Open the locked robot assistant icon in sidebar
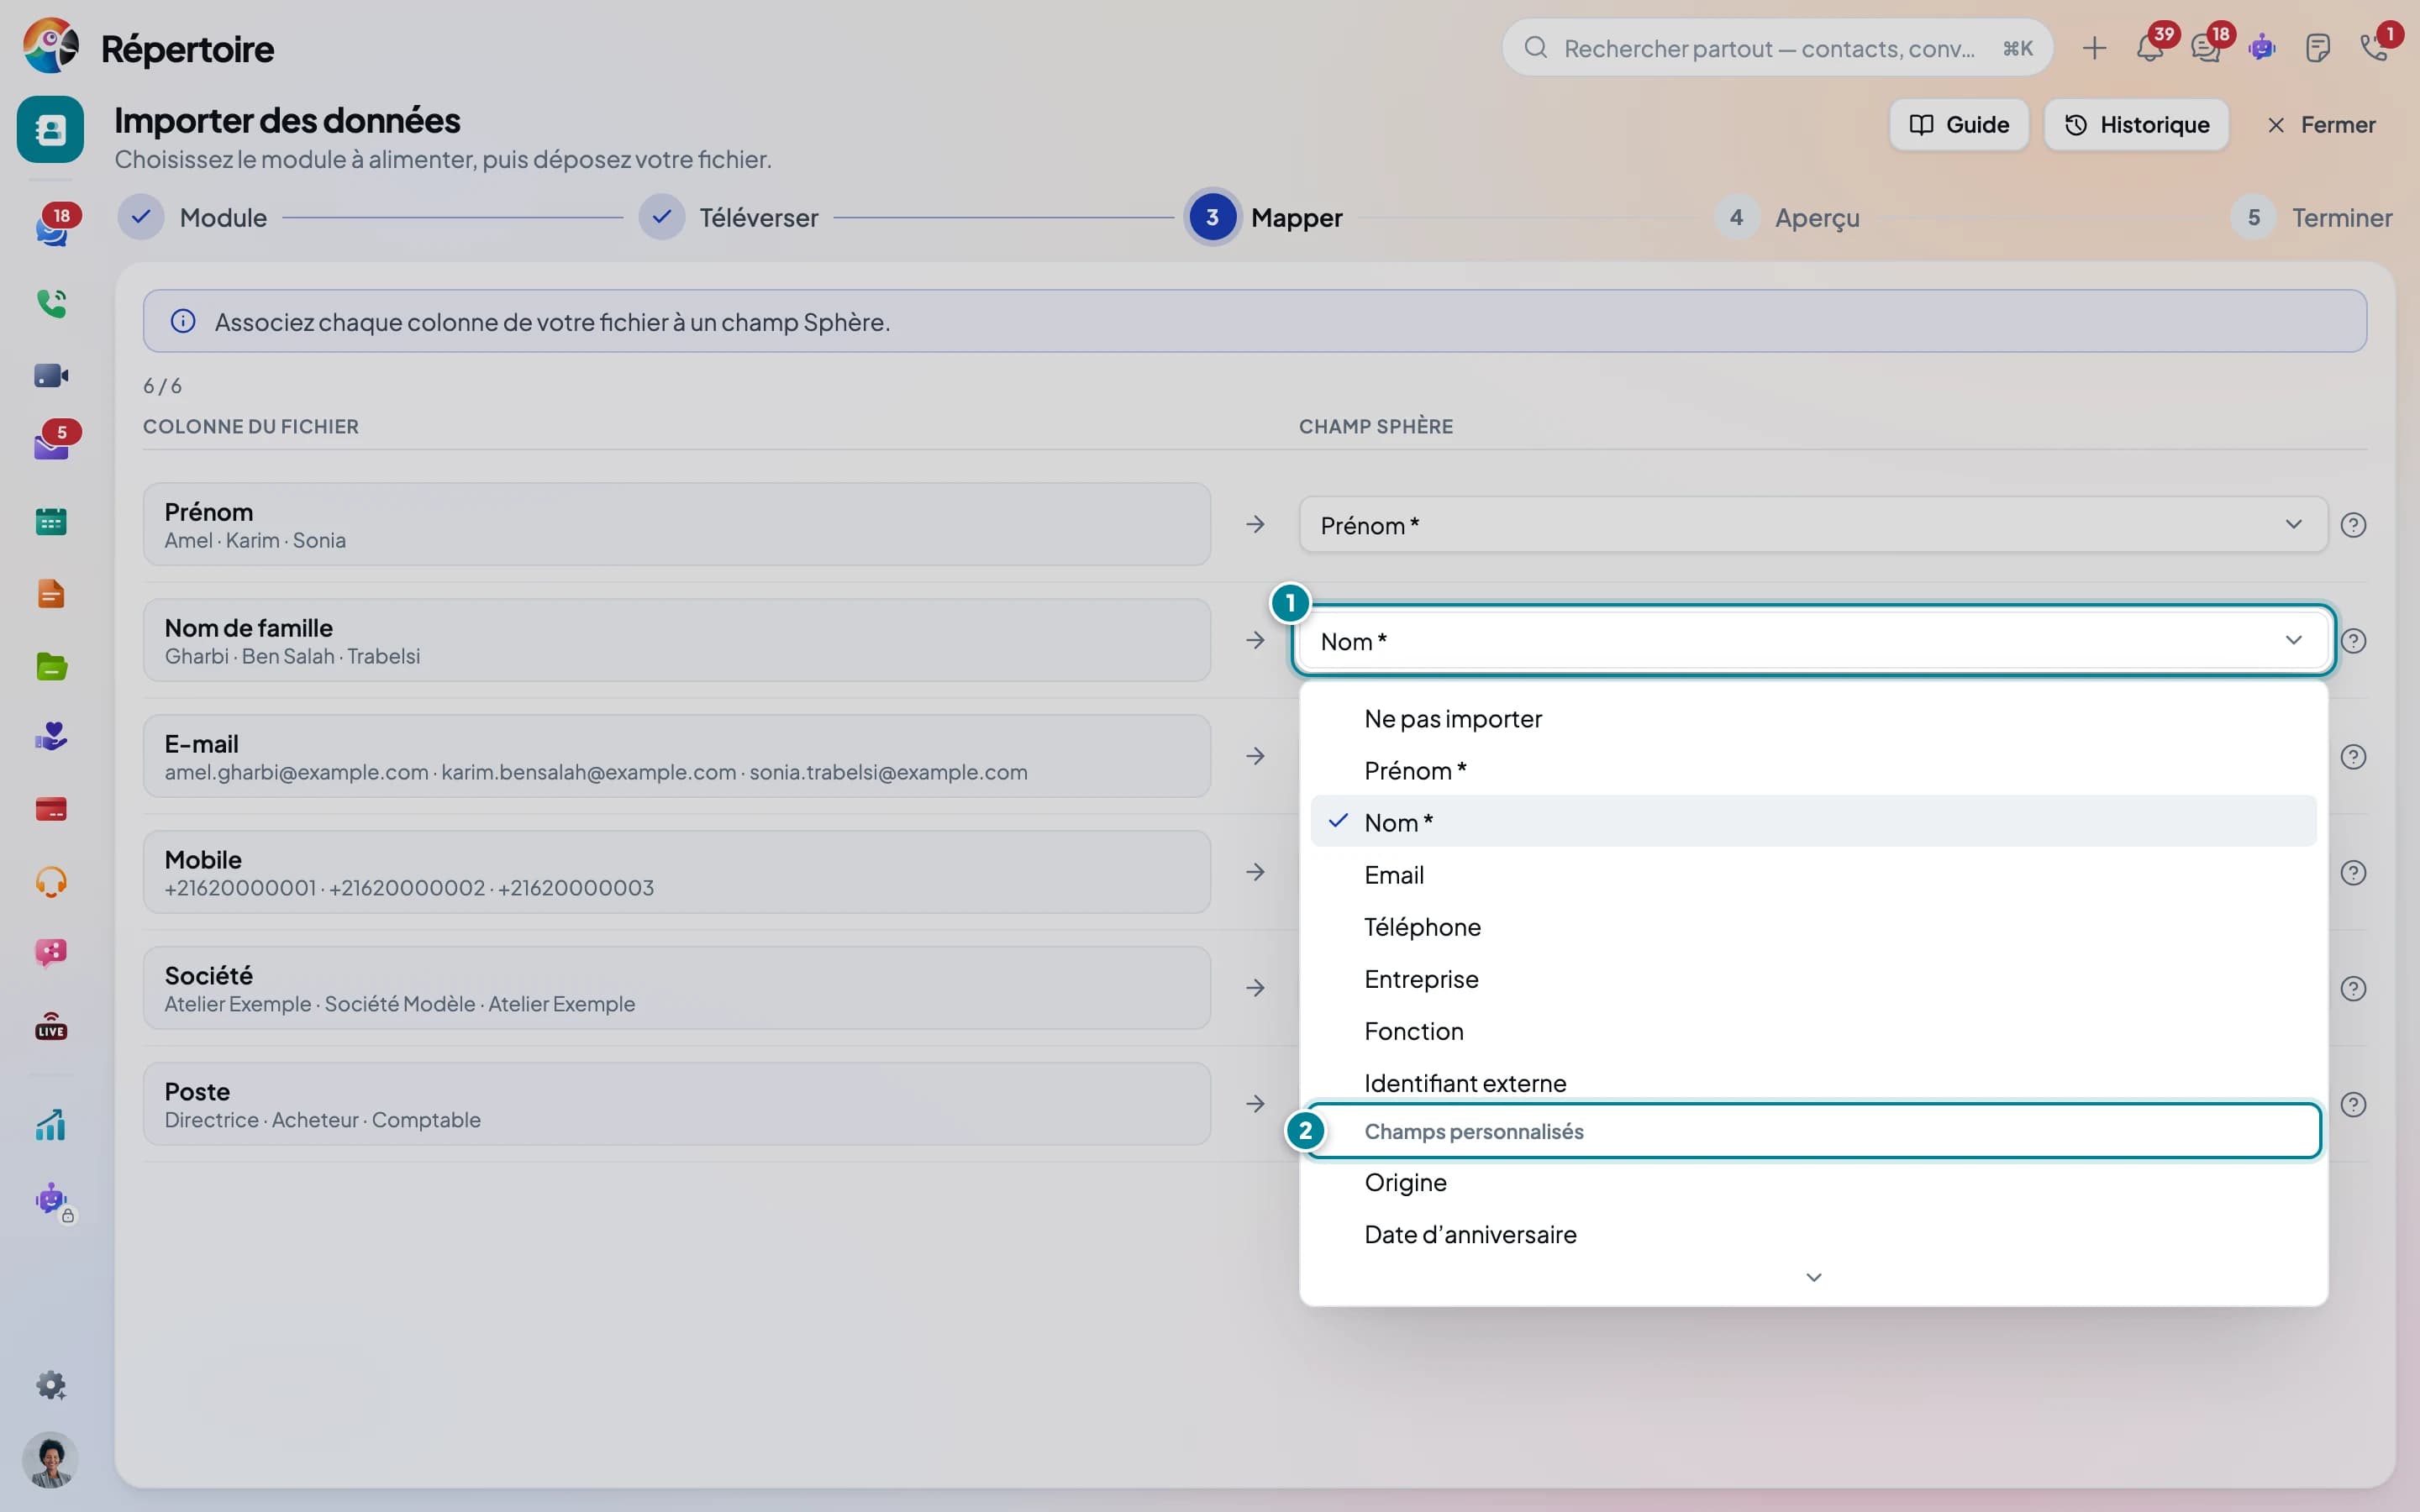 pyautogui.click(x=51, y=1200)
